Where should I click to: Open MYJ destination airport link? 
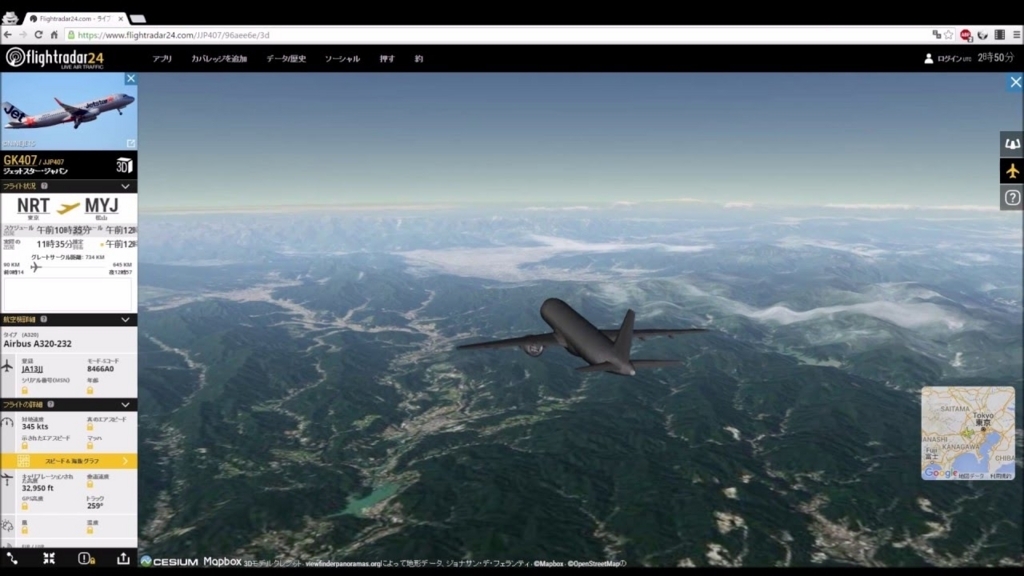[x=101, y=206]
